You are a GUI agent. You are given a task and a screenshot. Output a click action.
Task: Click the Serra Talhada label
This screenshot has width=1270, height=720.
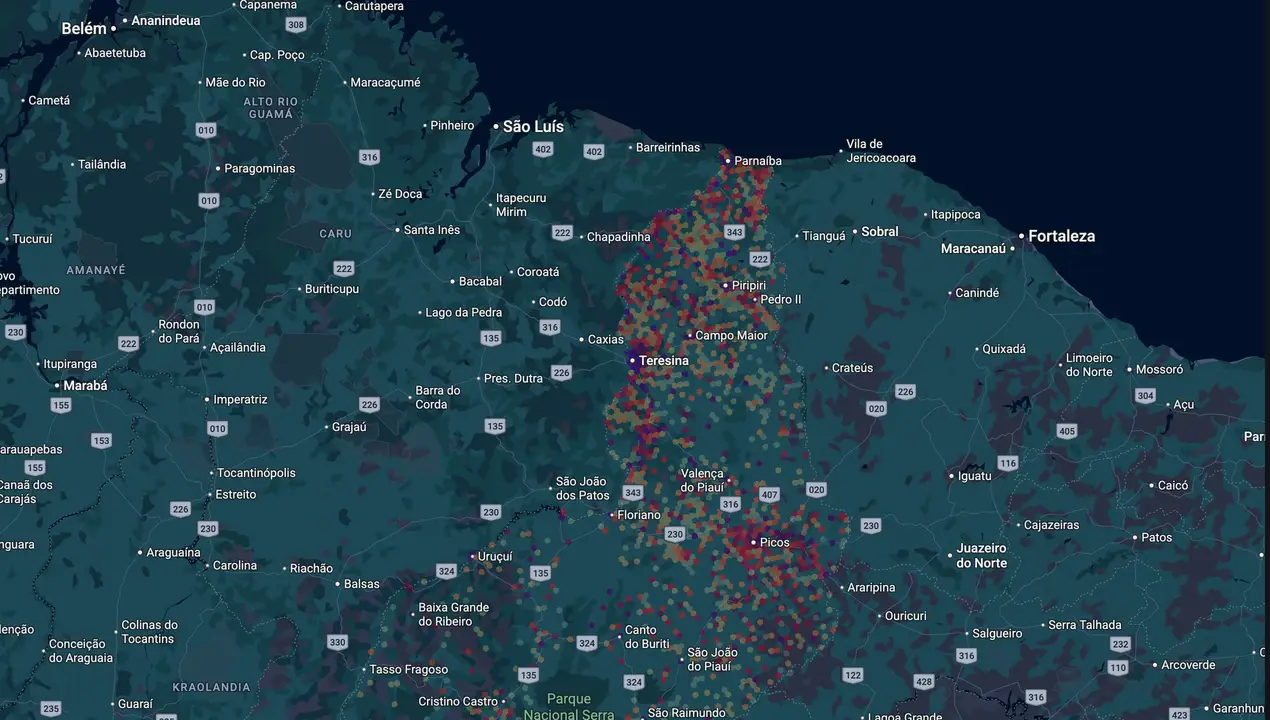(x=1085, y=626)
